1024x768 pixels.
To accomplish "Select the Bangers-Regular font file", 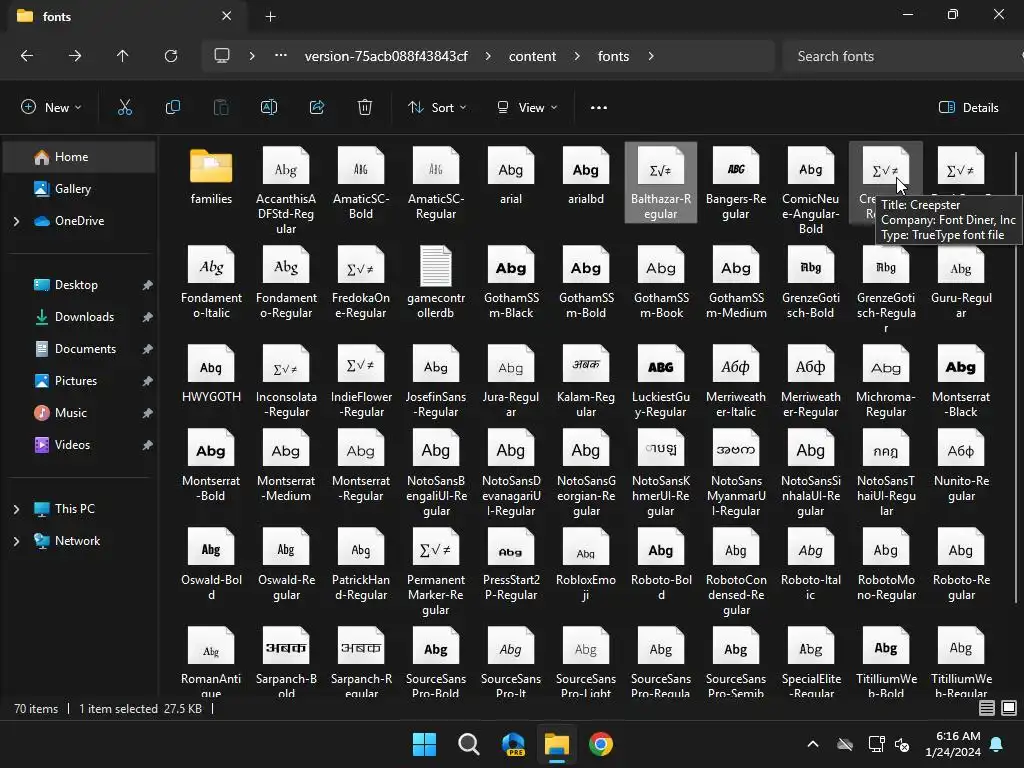I will coord(736,184).
